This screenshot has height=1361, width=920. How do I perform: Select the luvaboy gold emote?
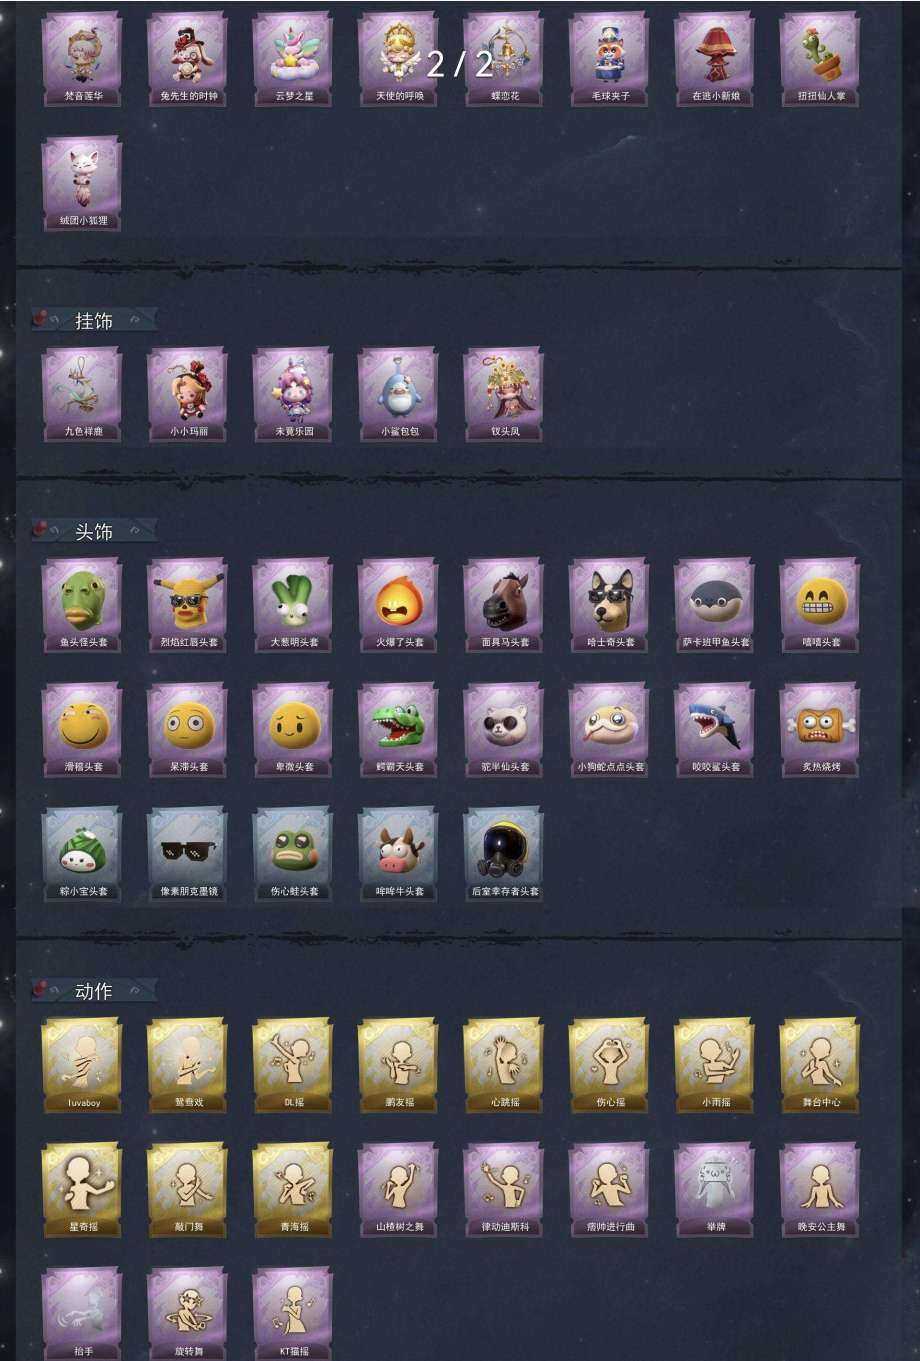pos(83,1065)
